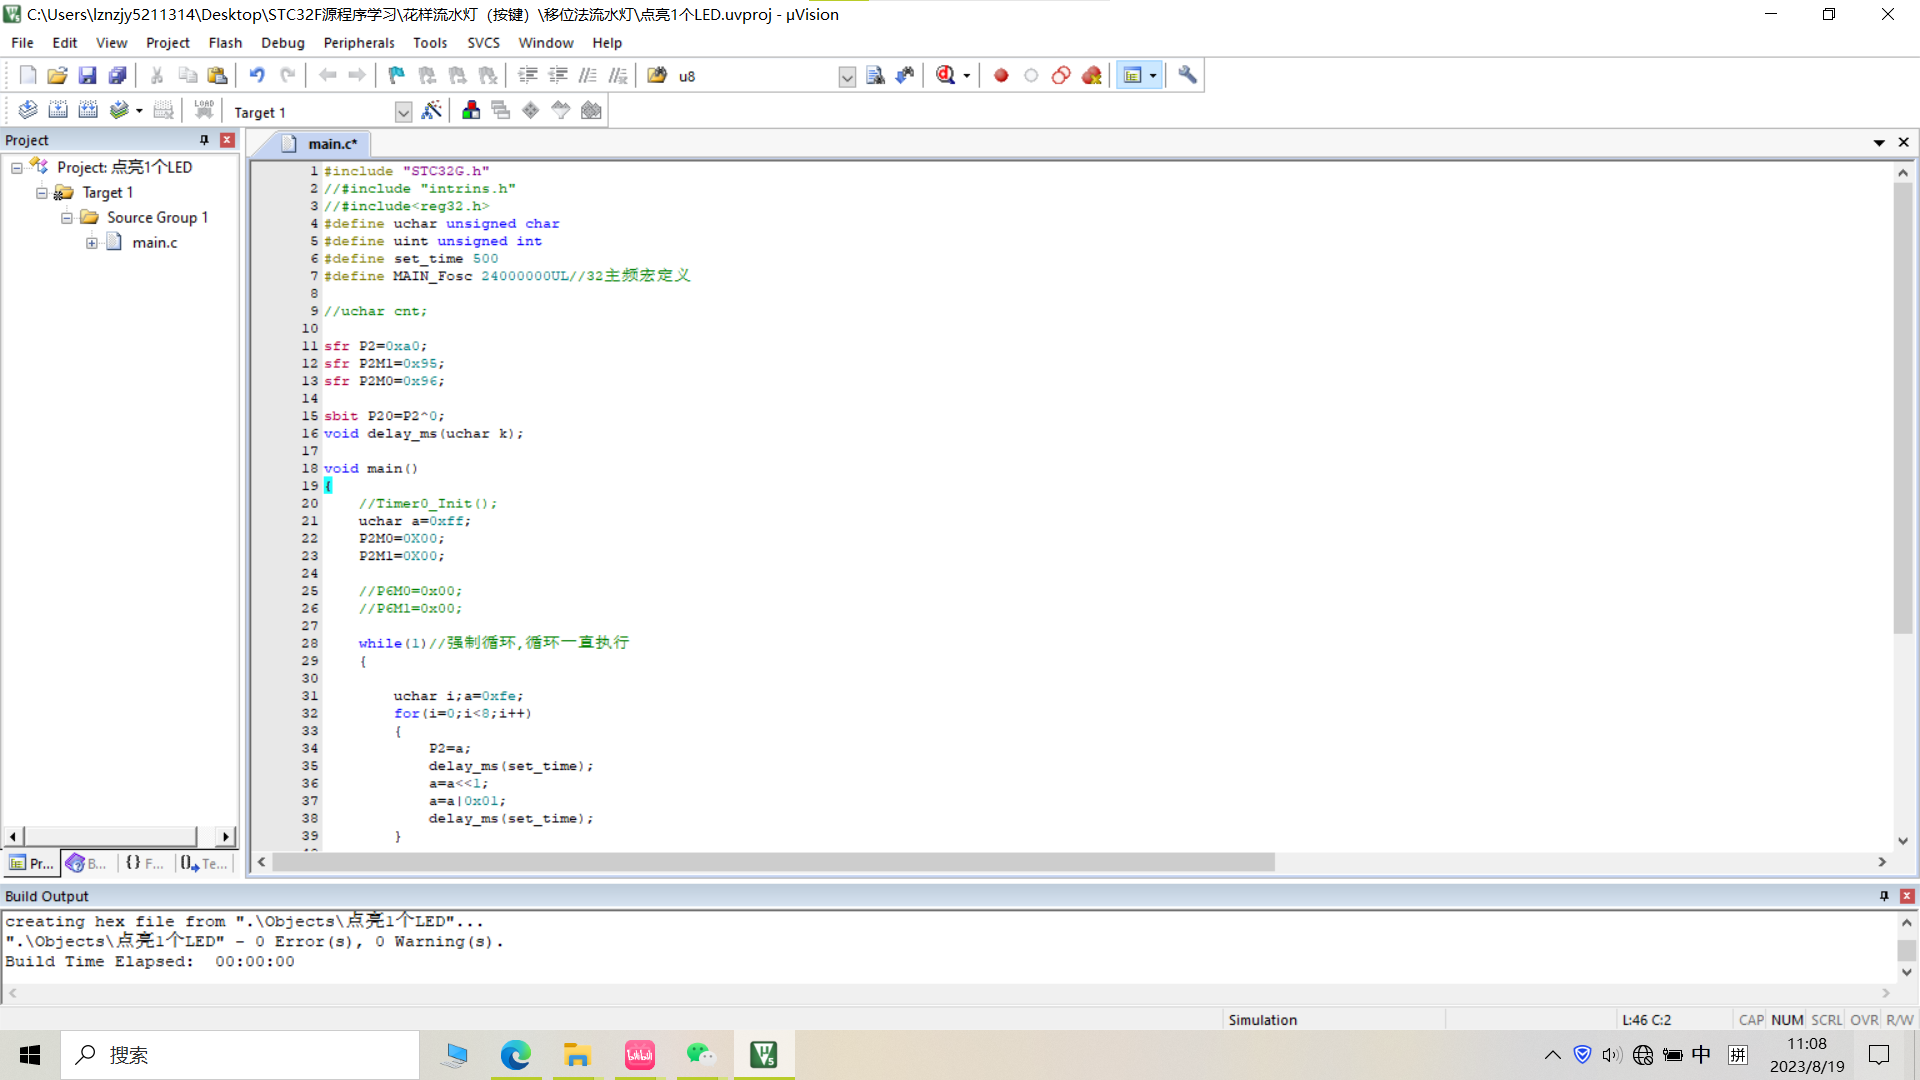Click line 34 'P2=a;' in editor
This screenshot has width=1920, height=1080.
point(449,748)
